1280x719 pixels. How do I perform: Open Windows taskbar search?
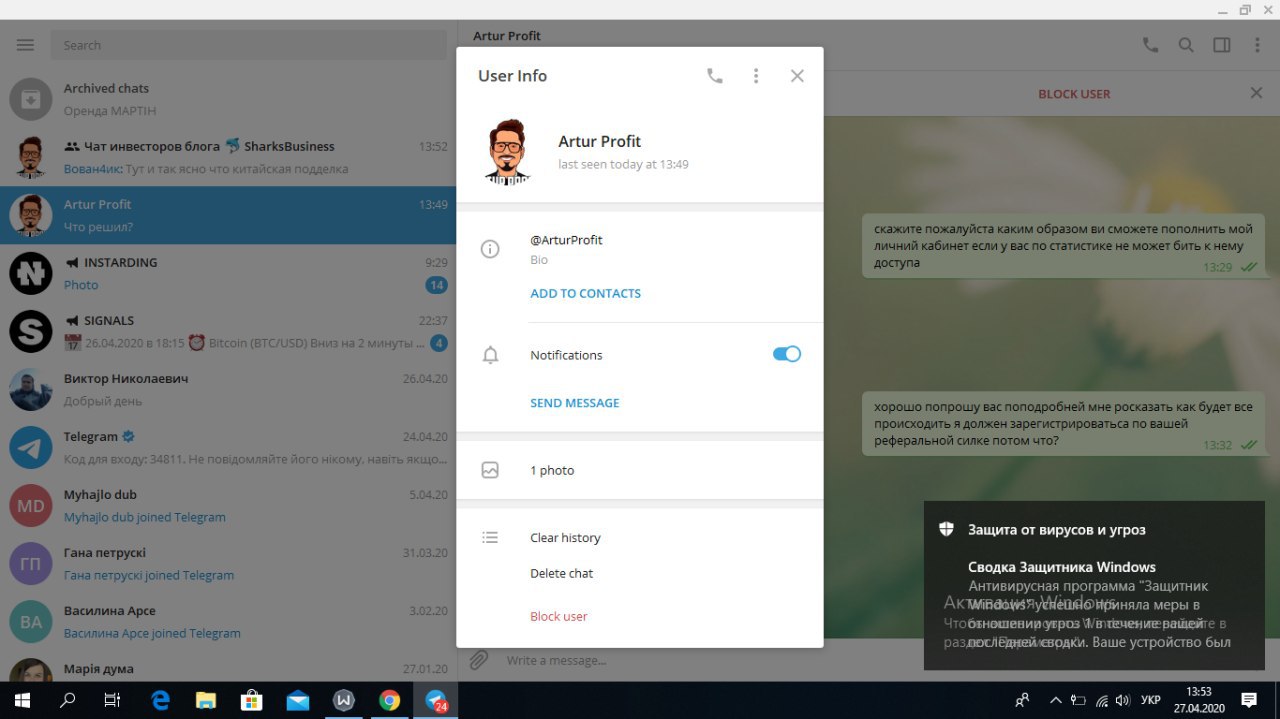pos(68,700)
